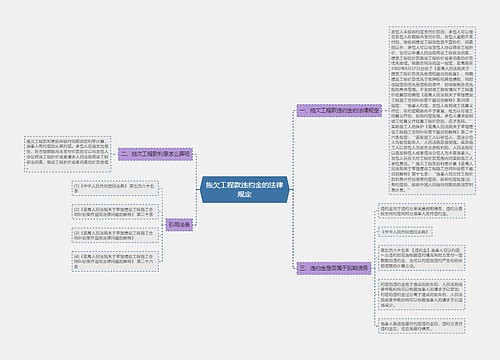Screen dimensions: 500x360
Task: Click the text box describing 拖欠工程款利息 calculation
Action: coord(67,154)
